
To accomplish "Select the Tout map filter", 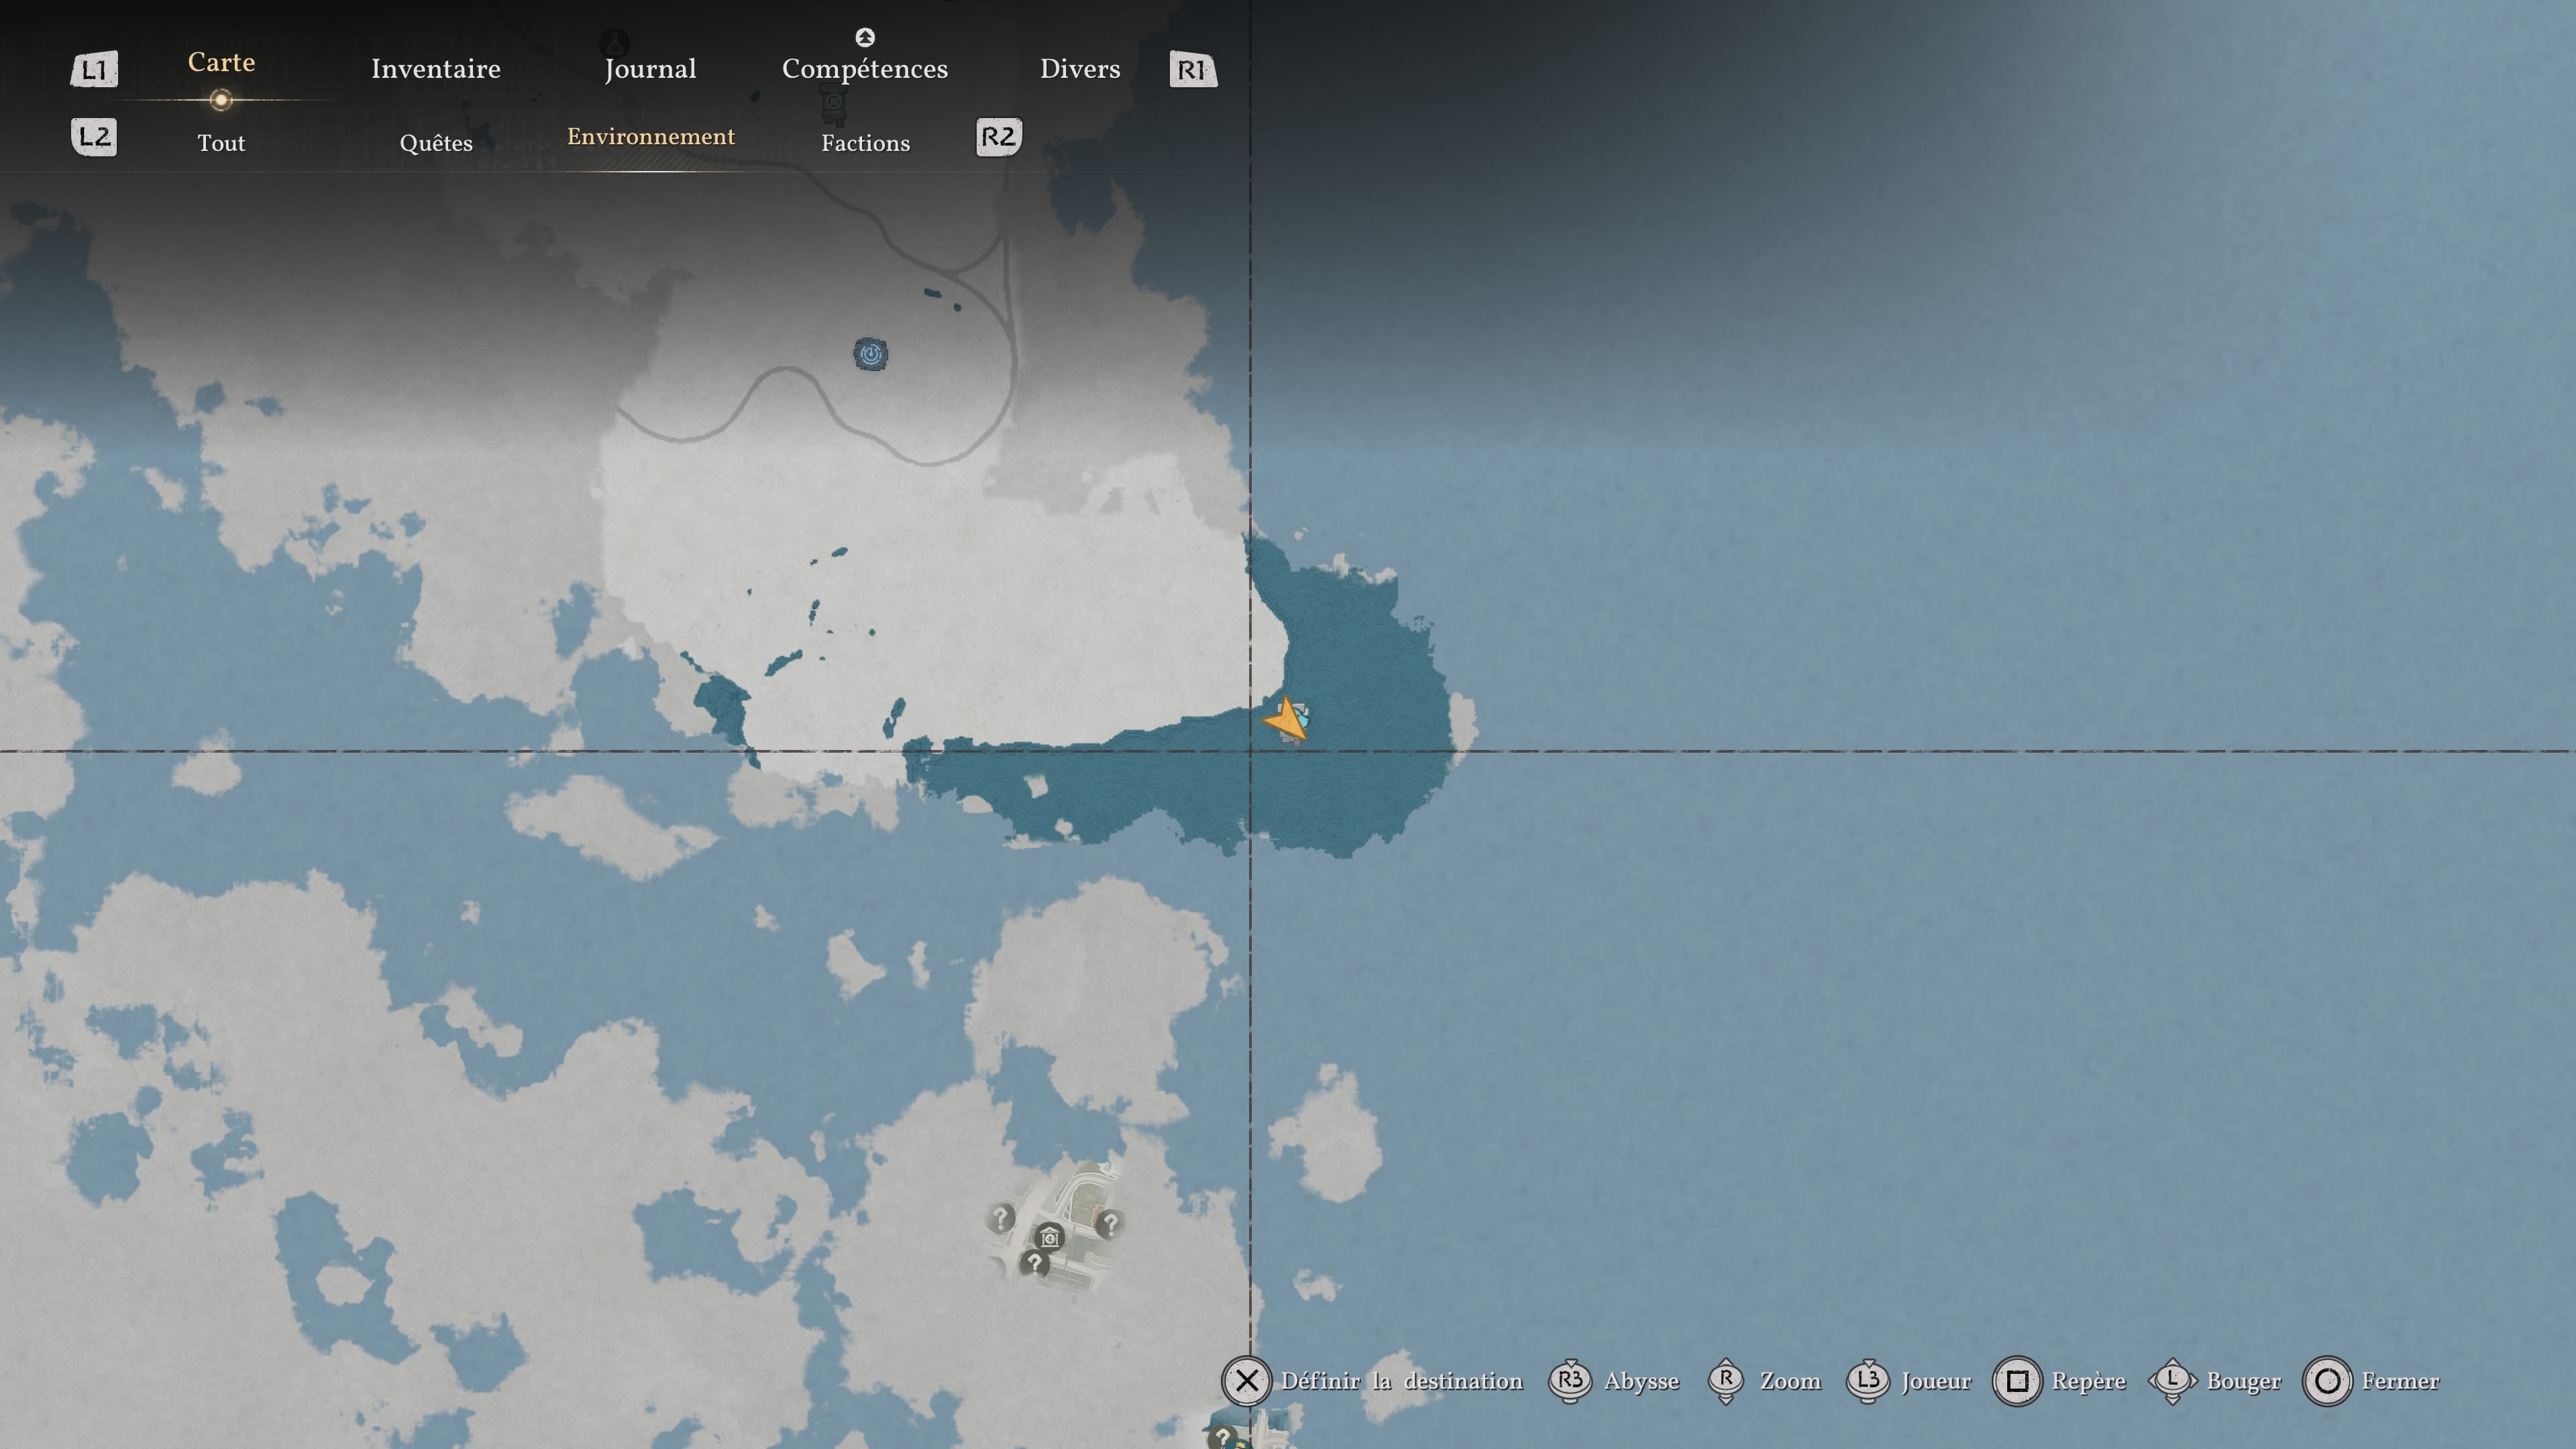I will [221, 143].
